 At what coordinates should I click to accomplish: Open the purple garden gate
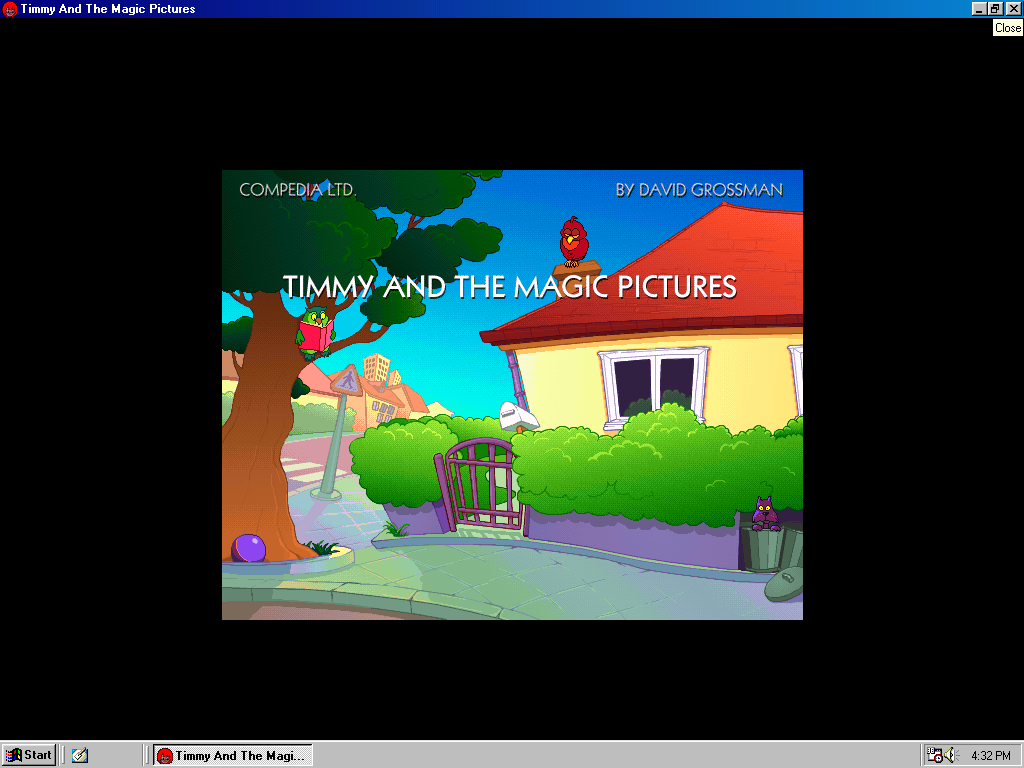coord(480,483)
